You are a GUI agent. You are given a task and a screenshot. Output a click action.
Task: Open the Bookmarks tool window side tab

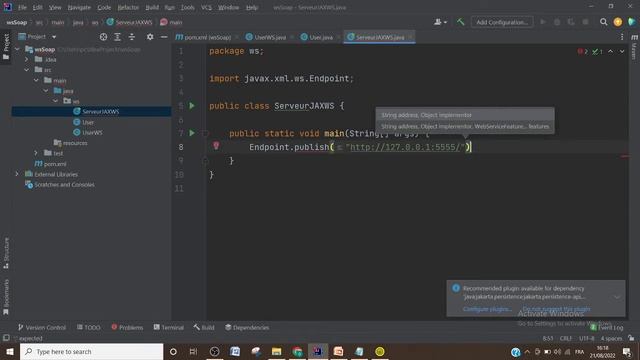pos(6,297)
